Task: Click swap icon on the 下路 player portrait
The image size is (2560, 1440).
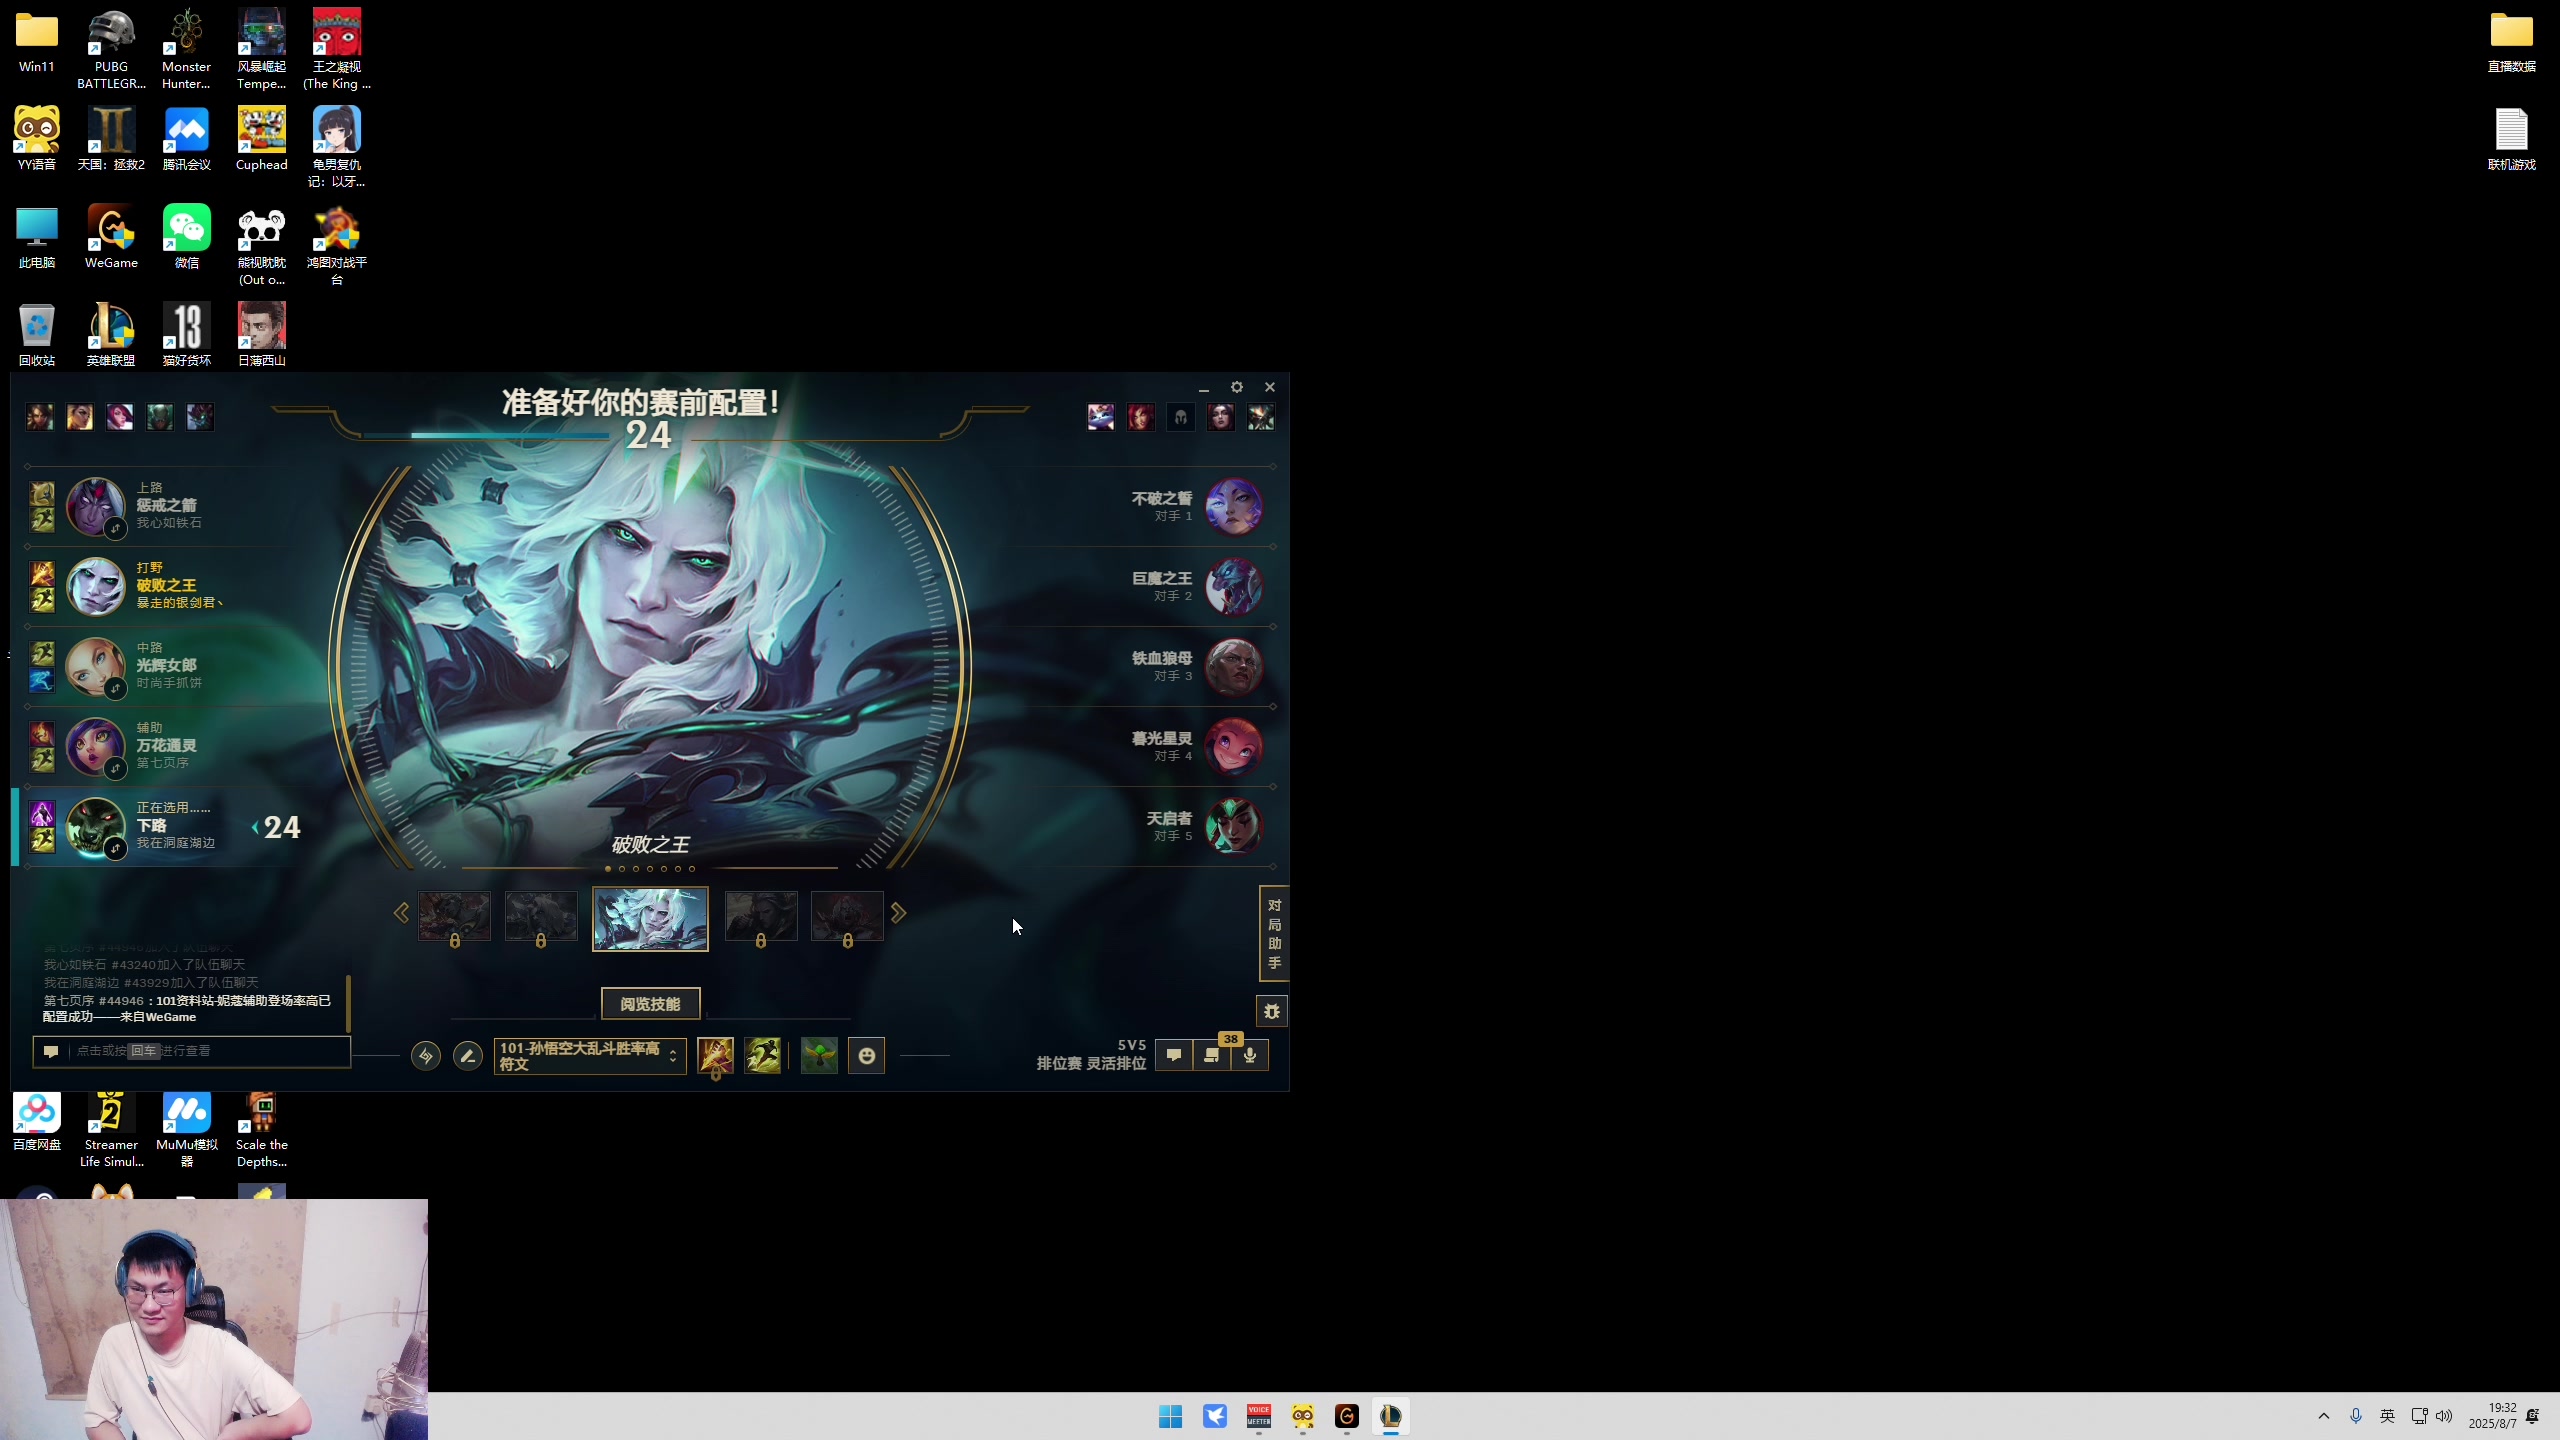Action: click(x=115, y=848)
